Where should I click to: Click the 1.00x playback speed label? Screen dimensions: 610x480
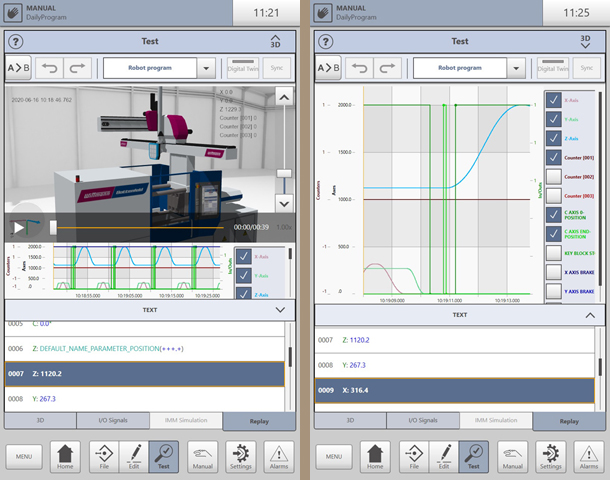coord(284,227)
